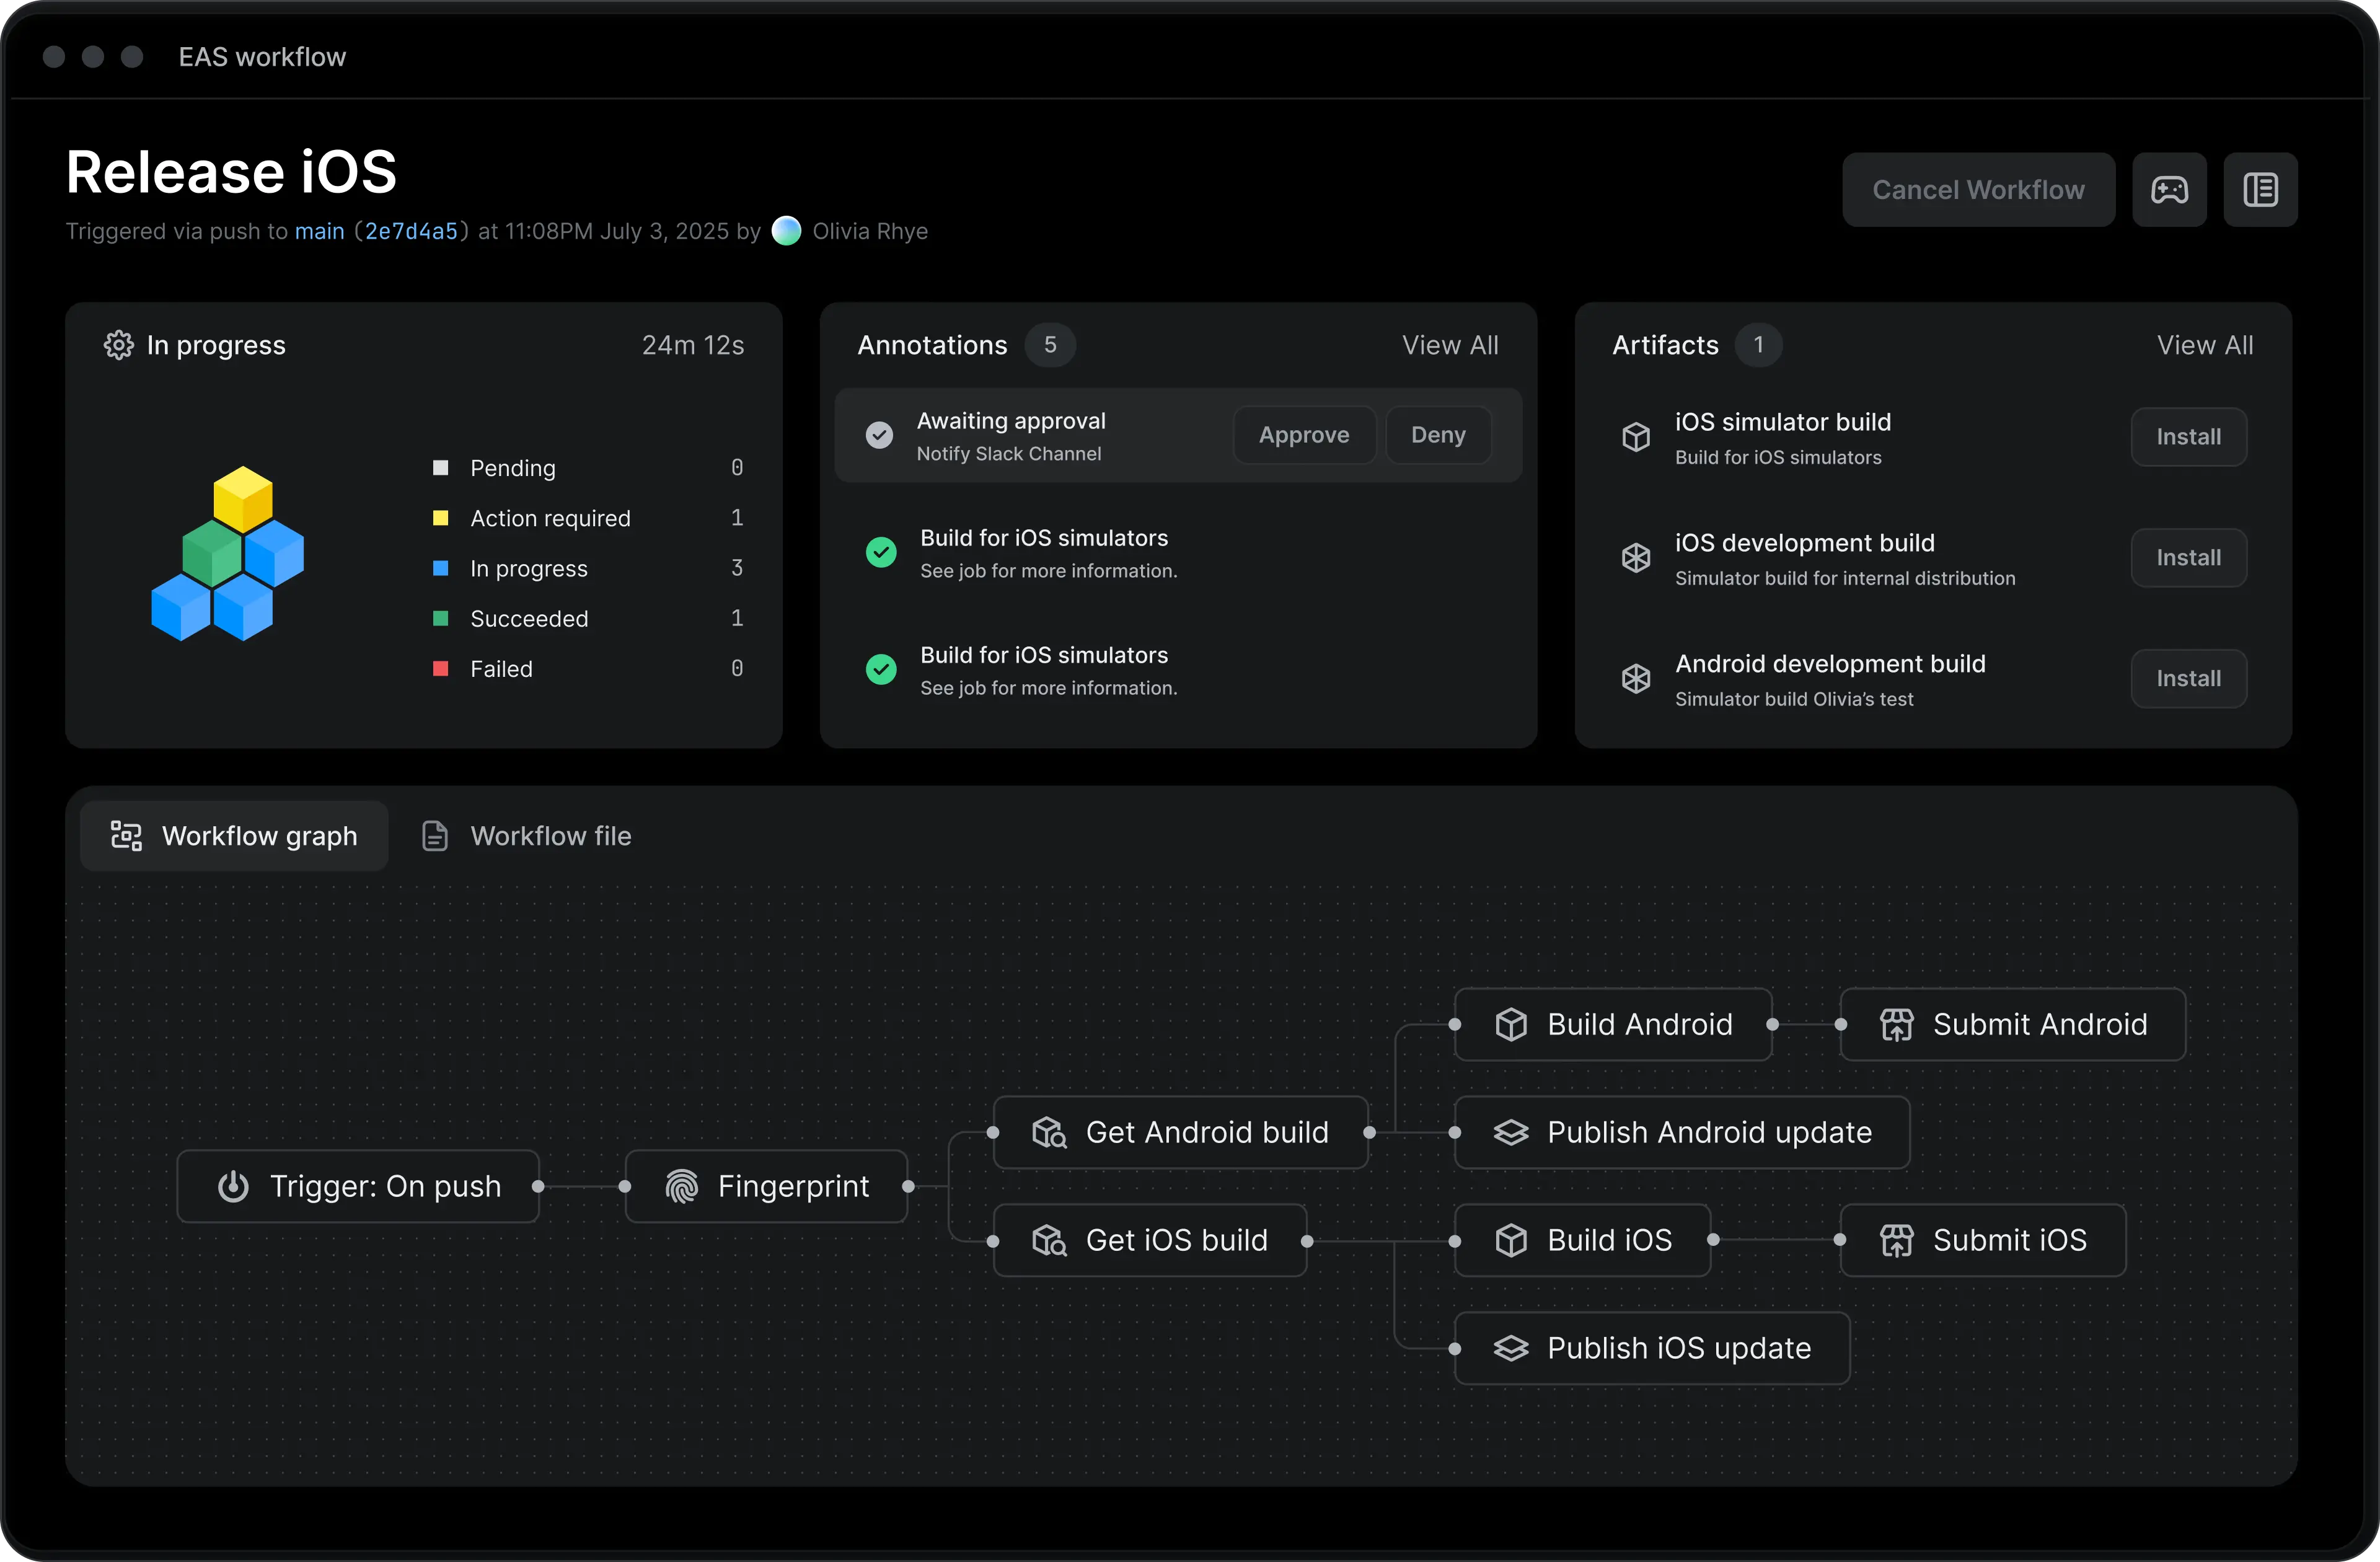The height and width of the screenshot is (1562, 2380).
Task: Click the game controller icon button
Action: coord(2169,190)
